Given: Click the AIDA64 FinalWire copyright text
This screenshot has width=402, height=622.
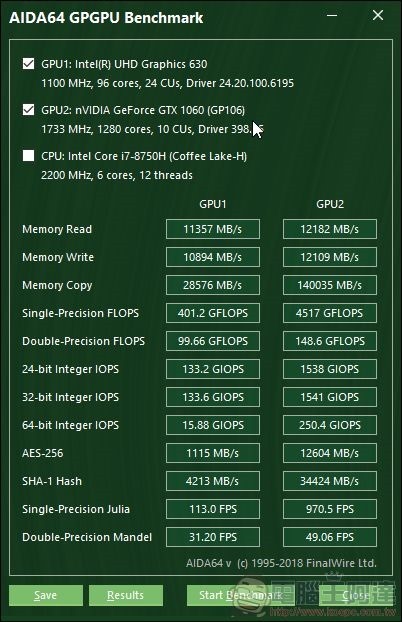Looking at the screenshot, I should [281, 563].
